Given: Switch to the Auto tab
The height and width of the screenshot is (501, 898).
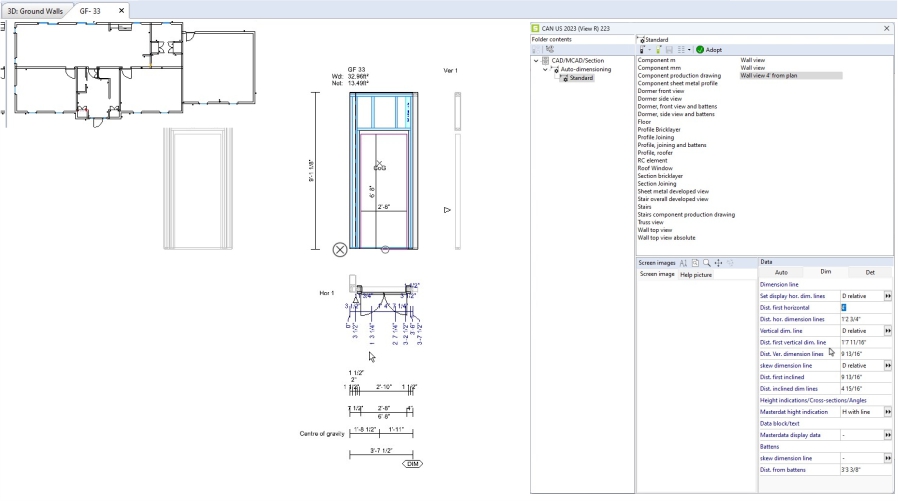Looking at the screenshot, I should point(781,272).
